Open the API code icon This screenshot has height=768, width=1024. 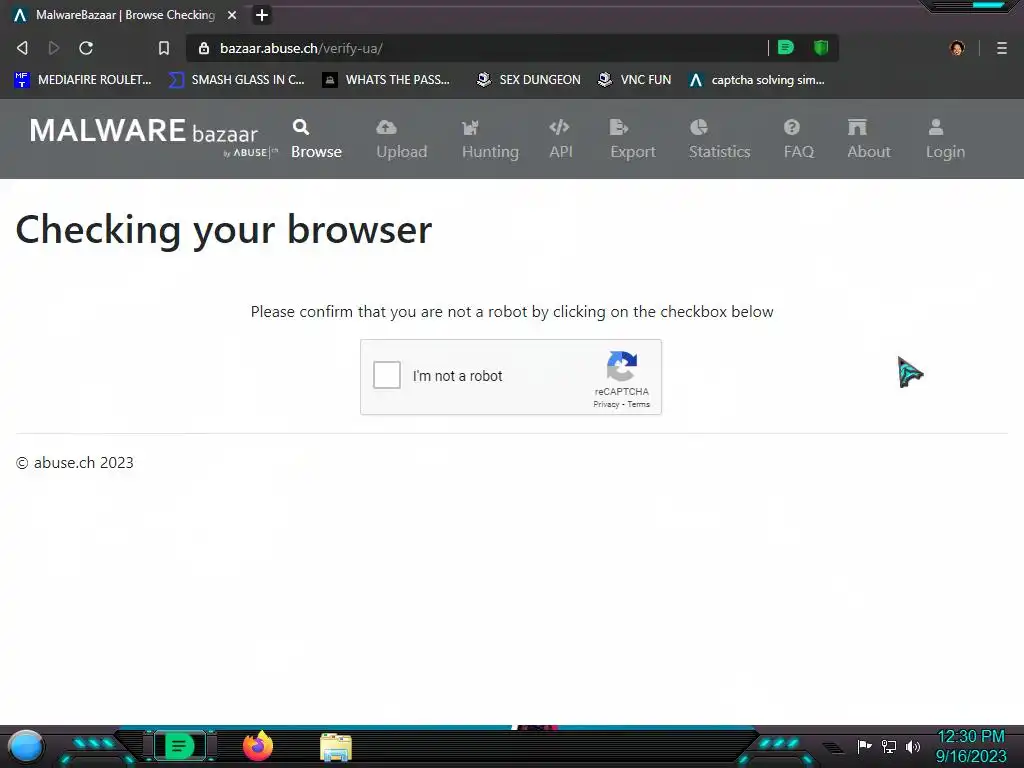560,127
